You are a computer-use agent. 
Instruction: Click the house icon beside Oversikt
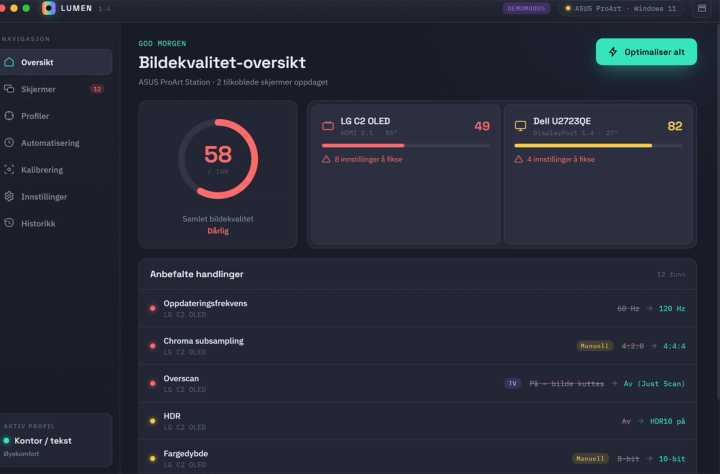pyautogui.click(x=9, y=62)
